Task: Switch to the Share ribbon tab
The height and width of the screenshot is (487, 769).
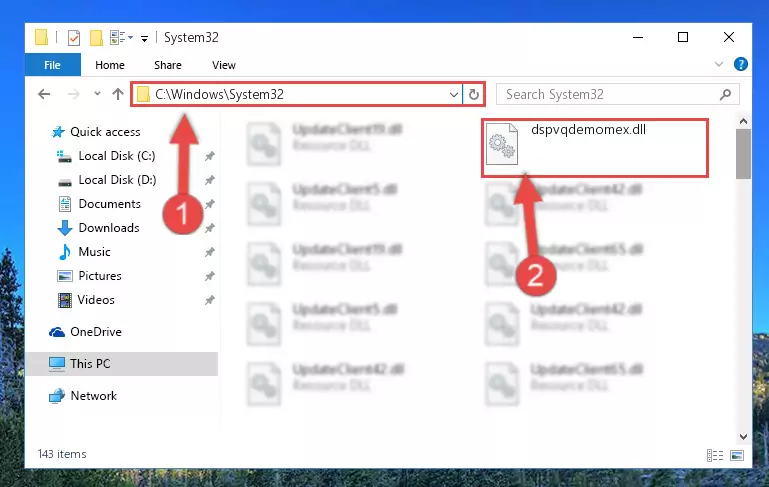Action: point(168,65)
